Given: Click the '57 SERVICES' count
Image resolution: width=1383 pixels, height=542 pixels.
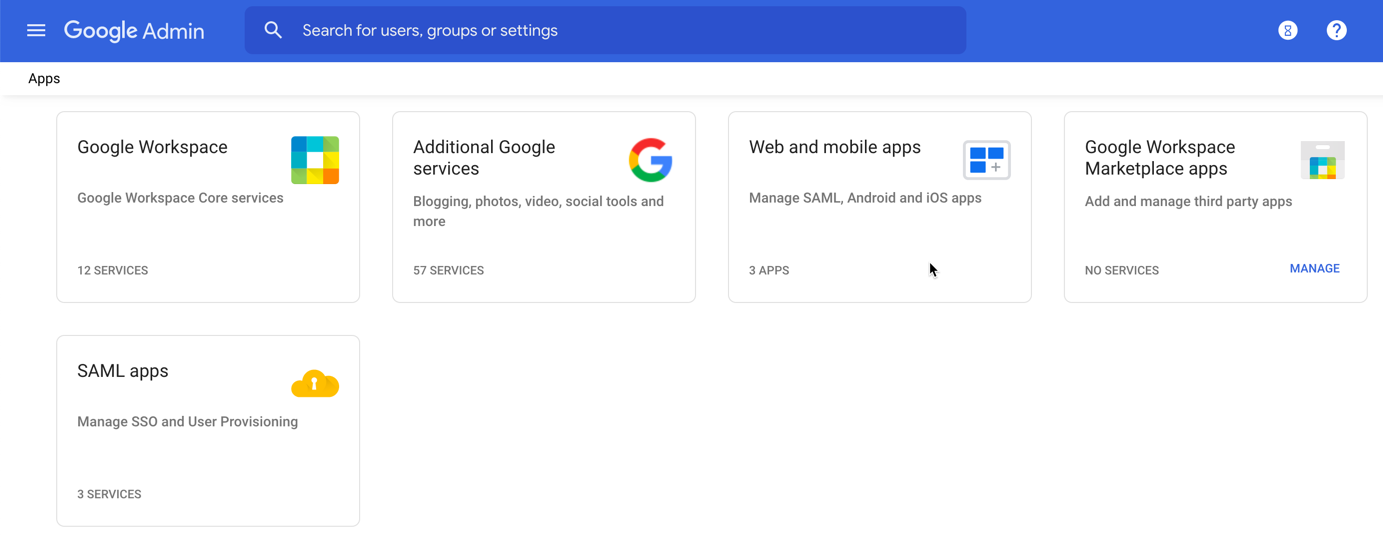Looking at the screenshot, I should pyautogui.click(x=448, y=271).
